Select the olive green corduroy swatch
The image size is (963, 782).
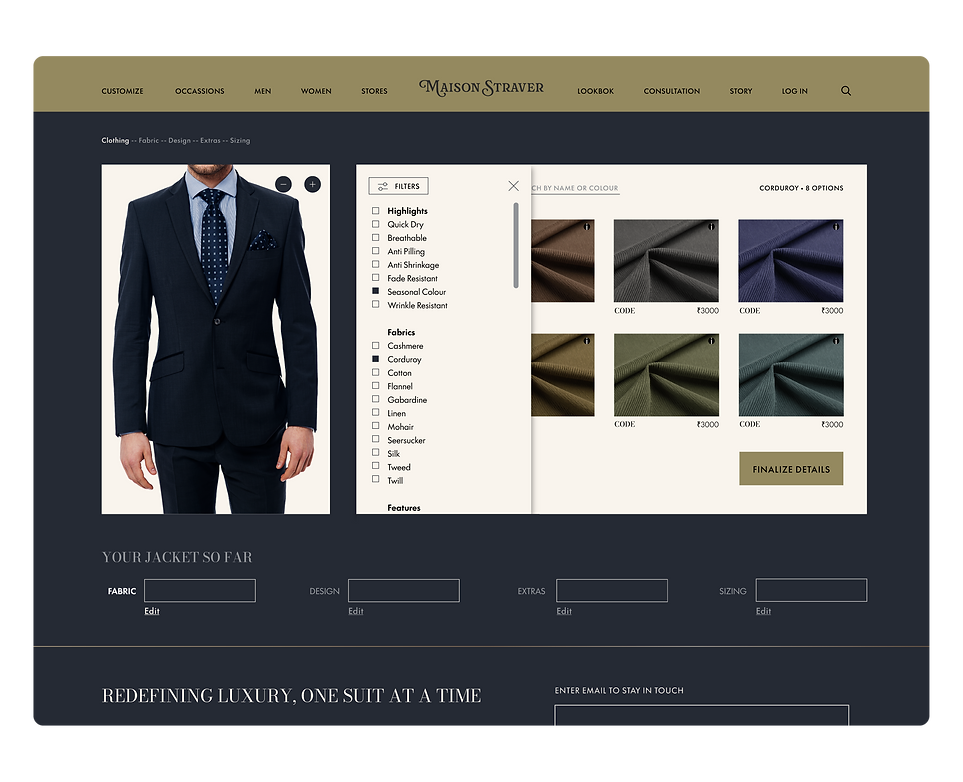(x=666, y=375)
